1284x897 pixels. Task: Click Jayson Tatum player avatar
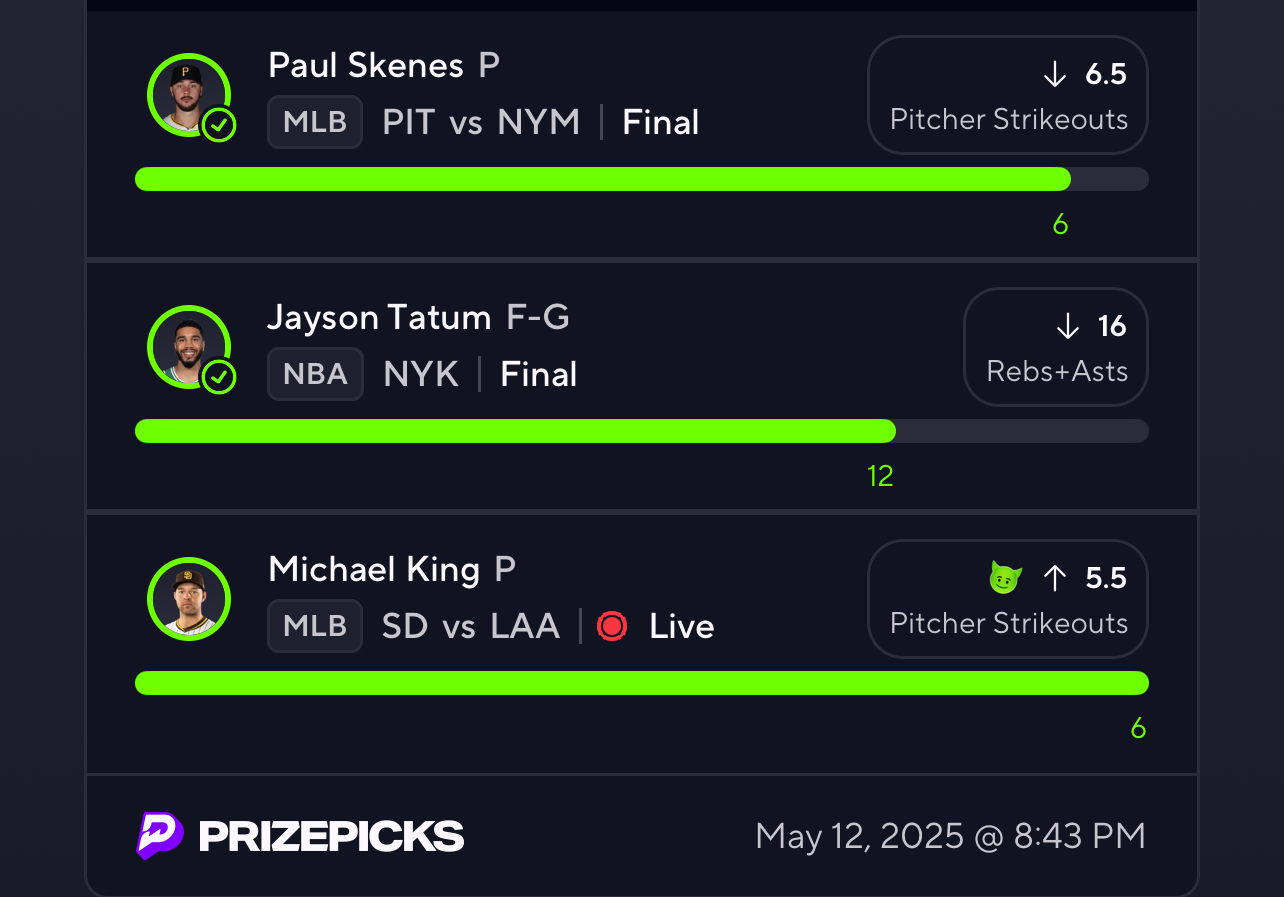(189, 347)
